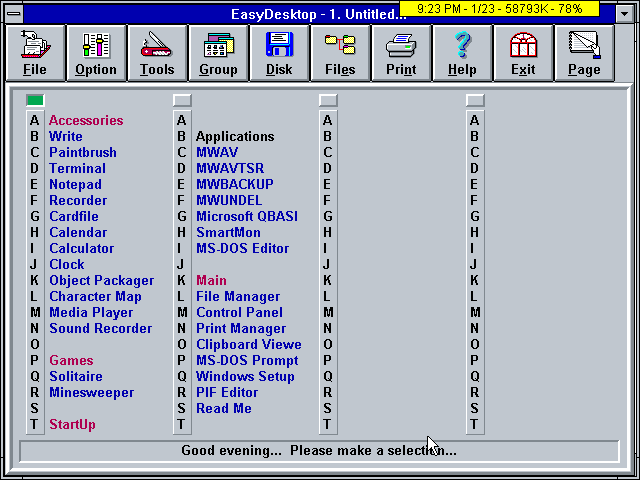Open Help question mark icon

pos(462,53)
